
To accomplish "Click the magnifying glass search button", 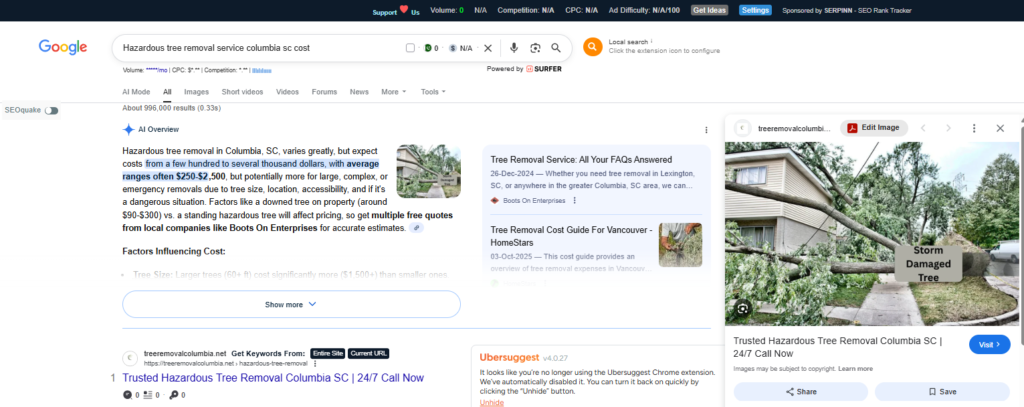I will 558,48.
